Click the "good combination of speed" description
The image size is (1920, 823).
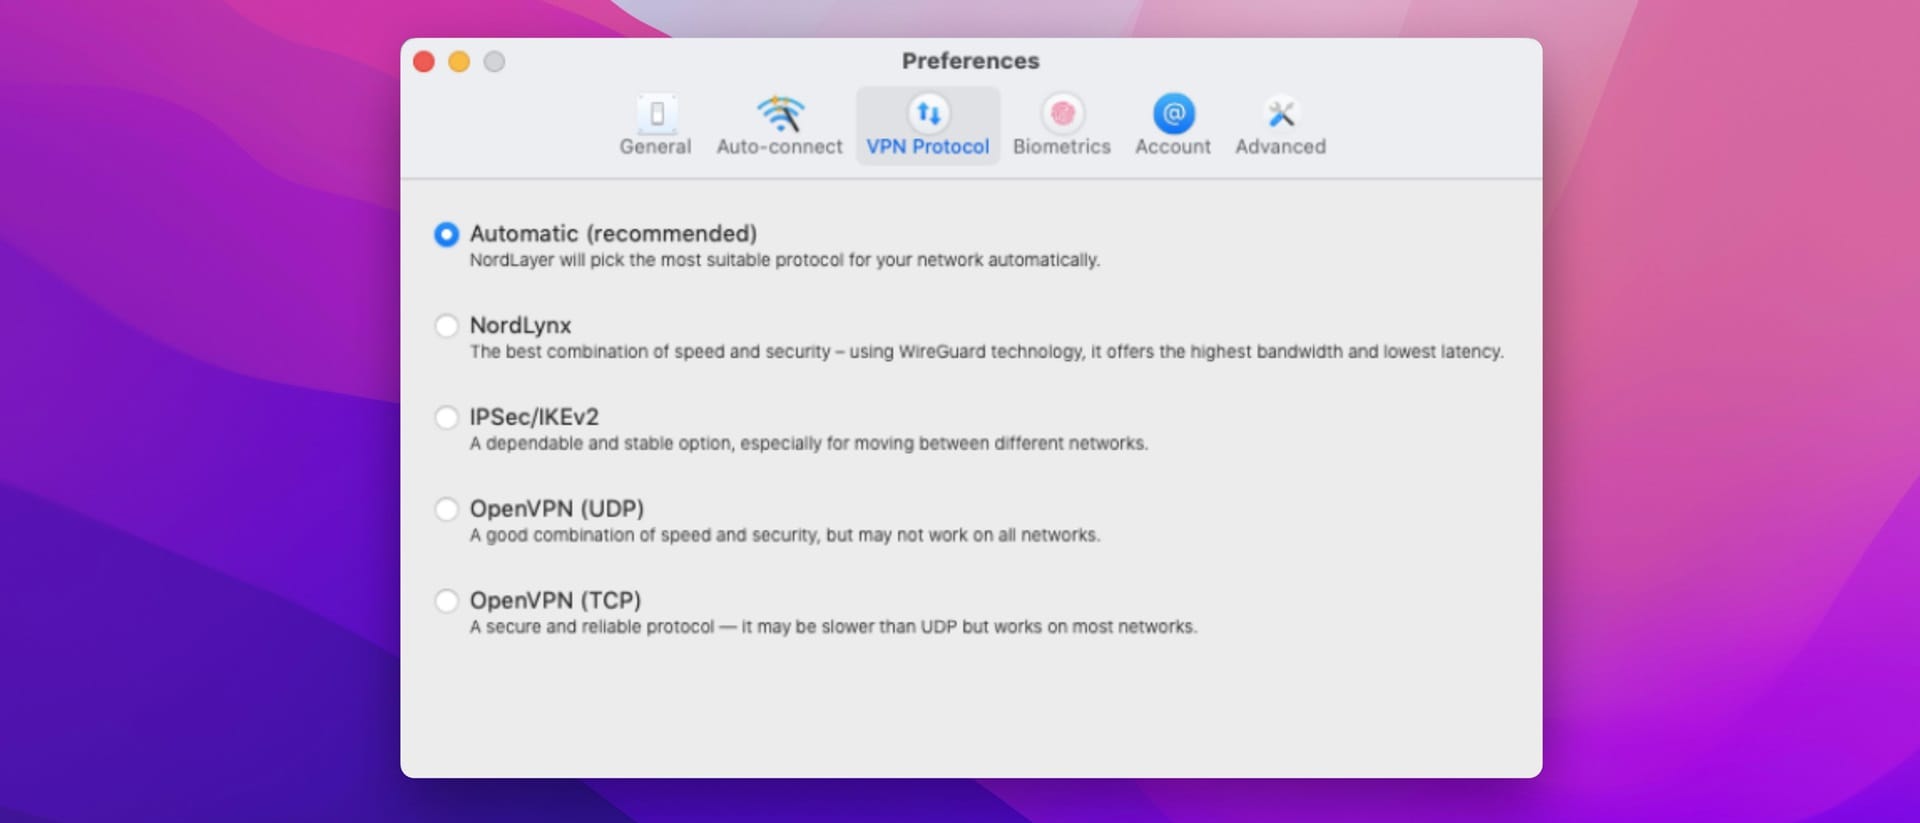[785, 535]
